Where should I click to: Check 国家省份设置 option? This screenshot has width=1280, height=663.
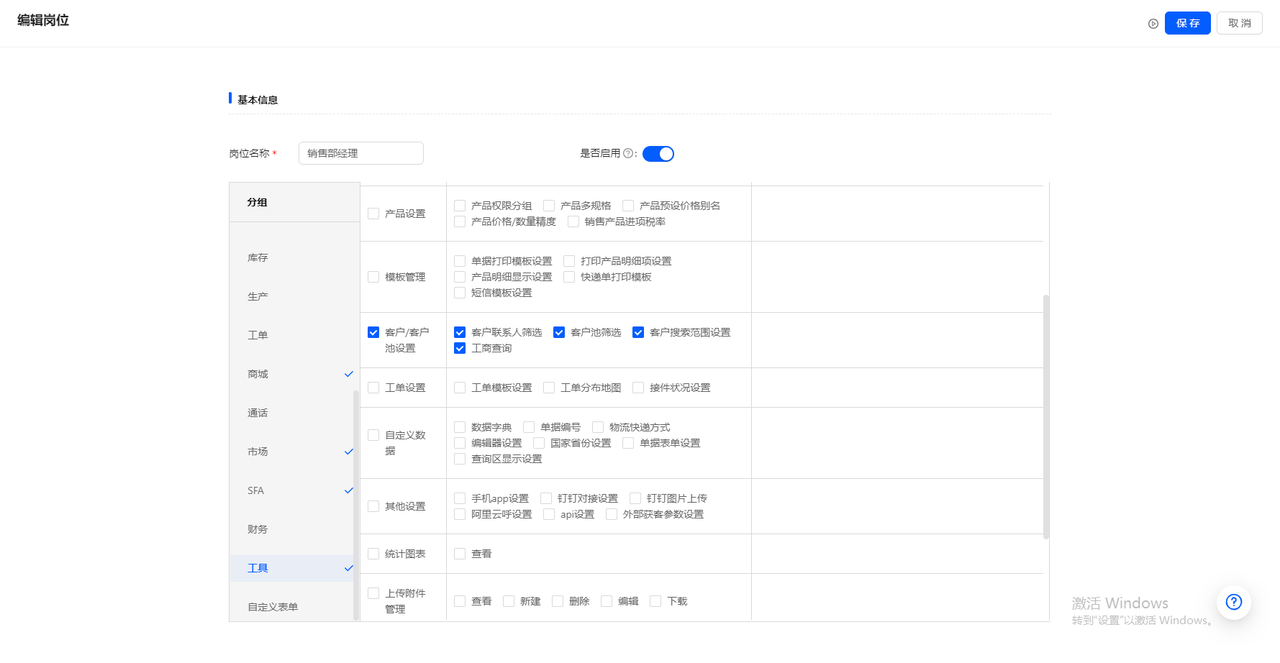(539, 443)
